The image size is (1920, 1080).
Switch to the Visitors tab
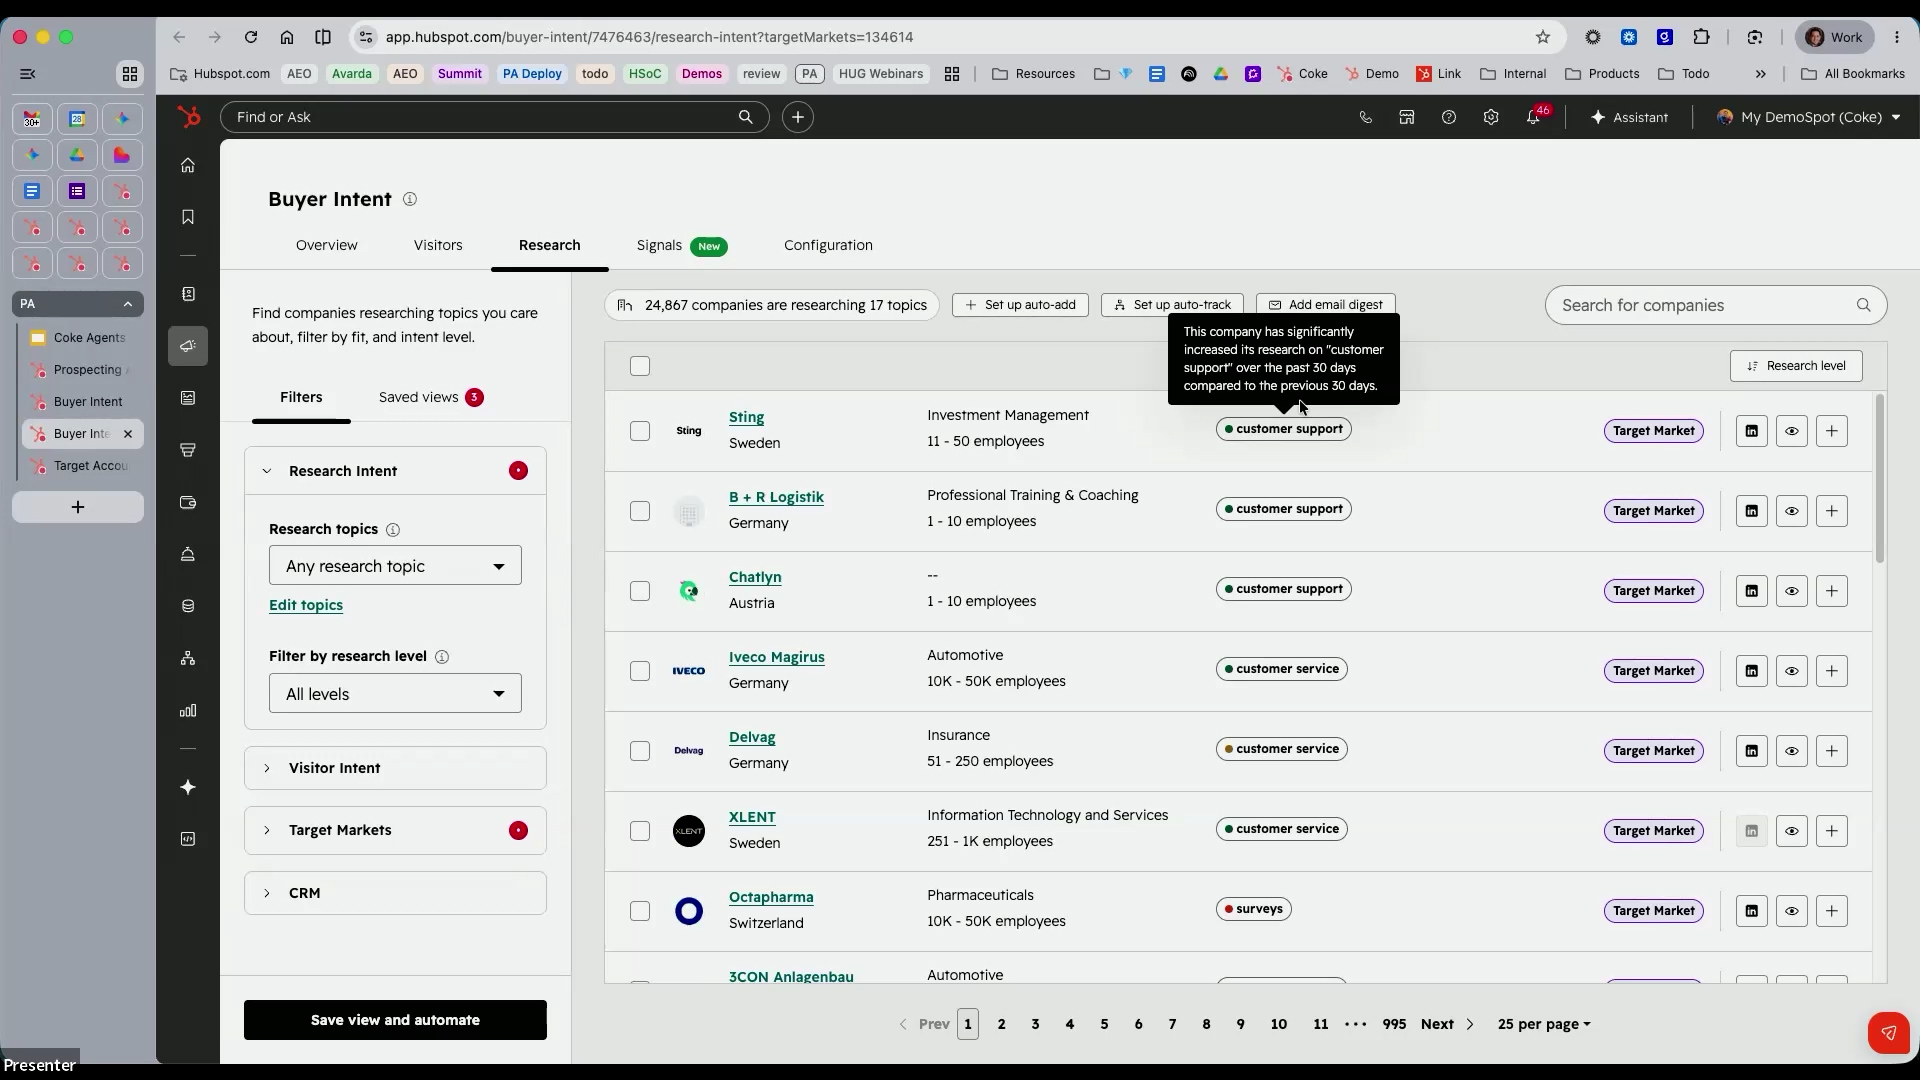[438, 245]
